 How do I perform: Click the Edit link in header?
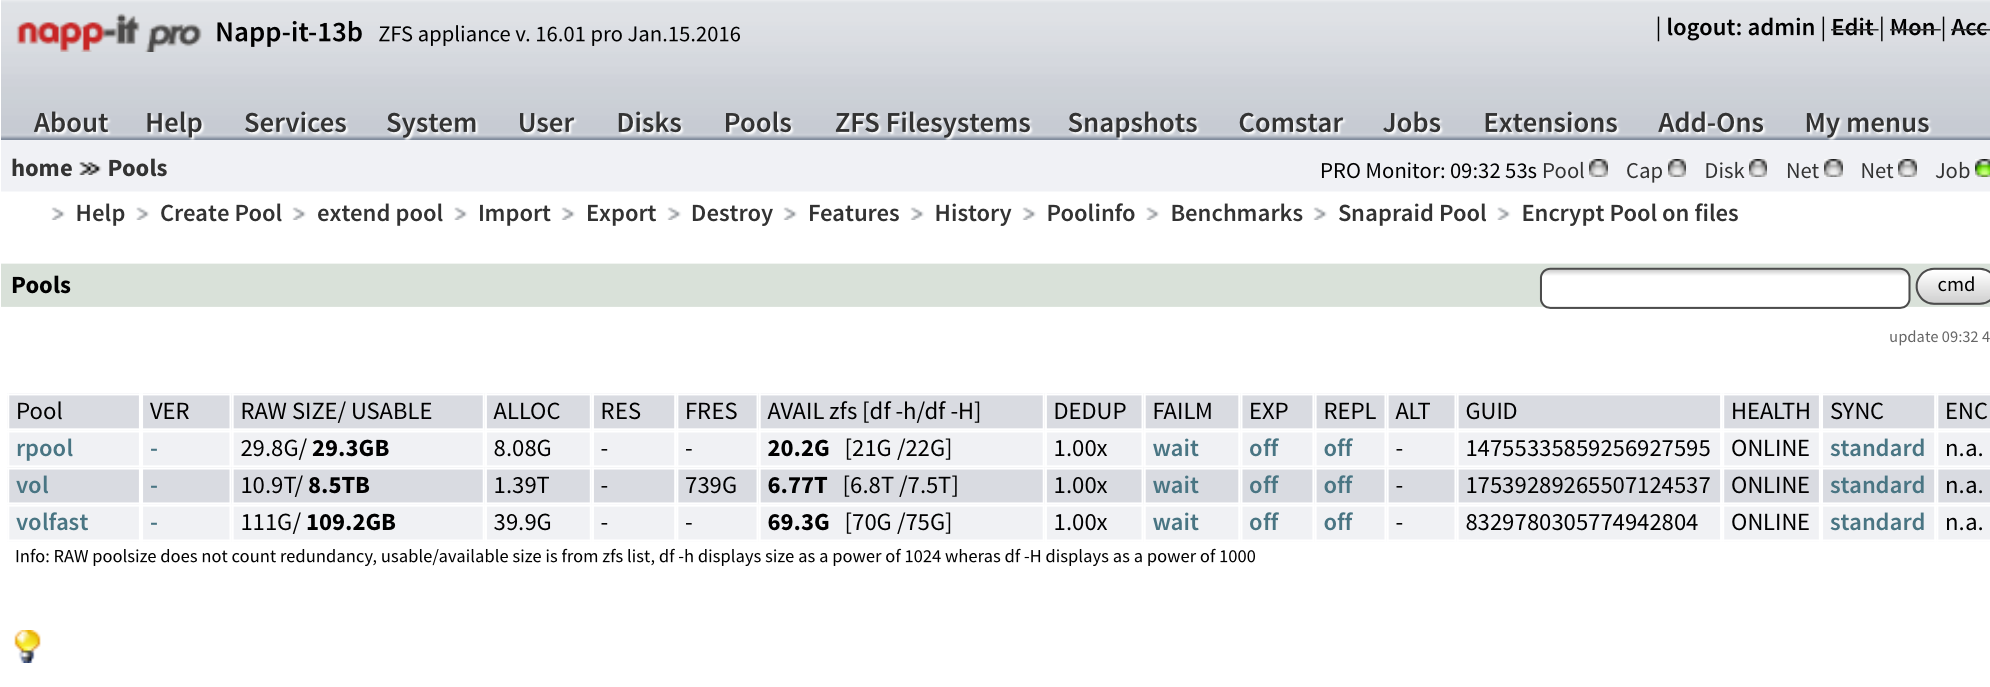[x=1853, y=27]
